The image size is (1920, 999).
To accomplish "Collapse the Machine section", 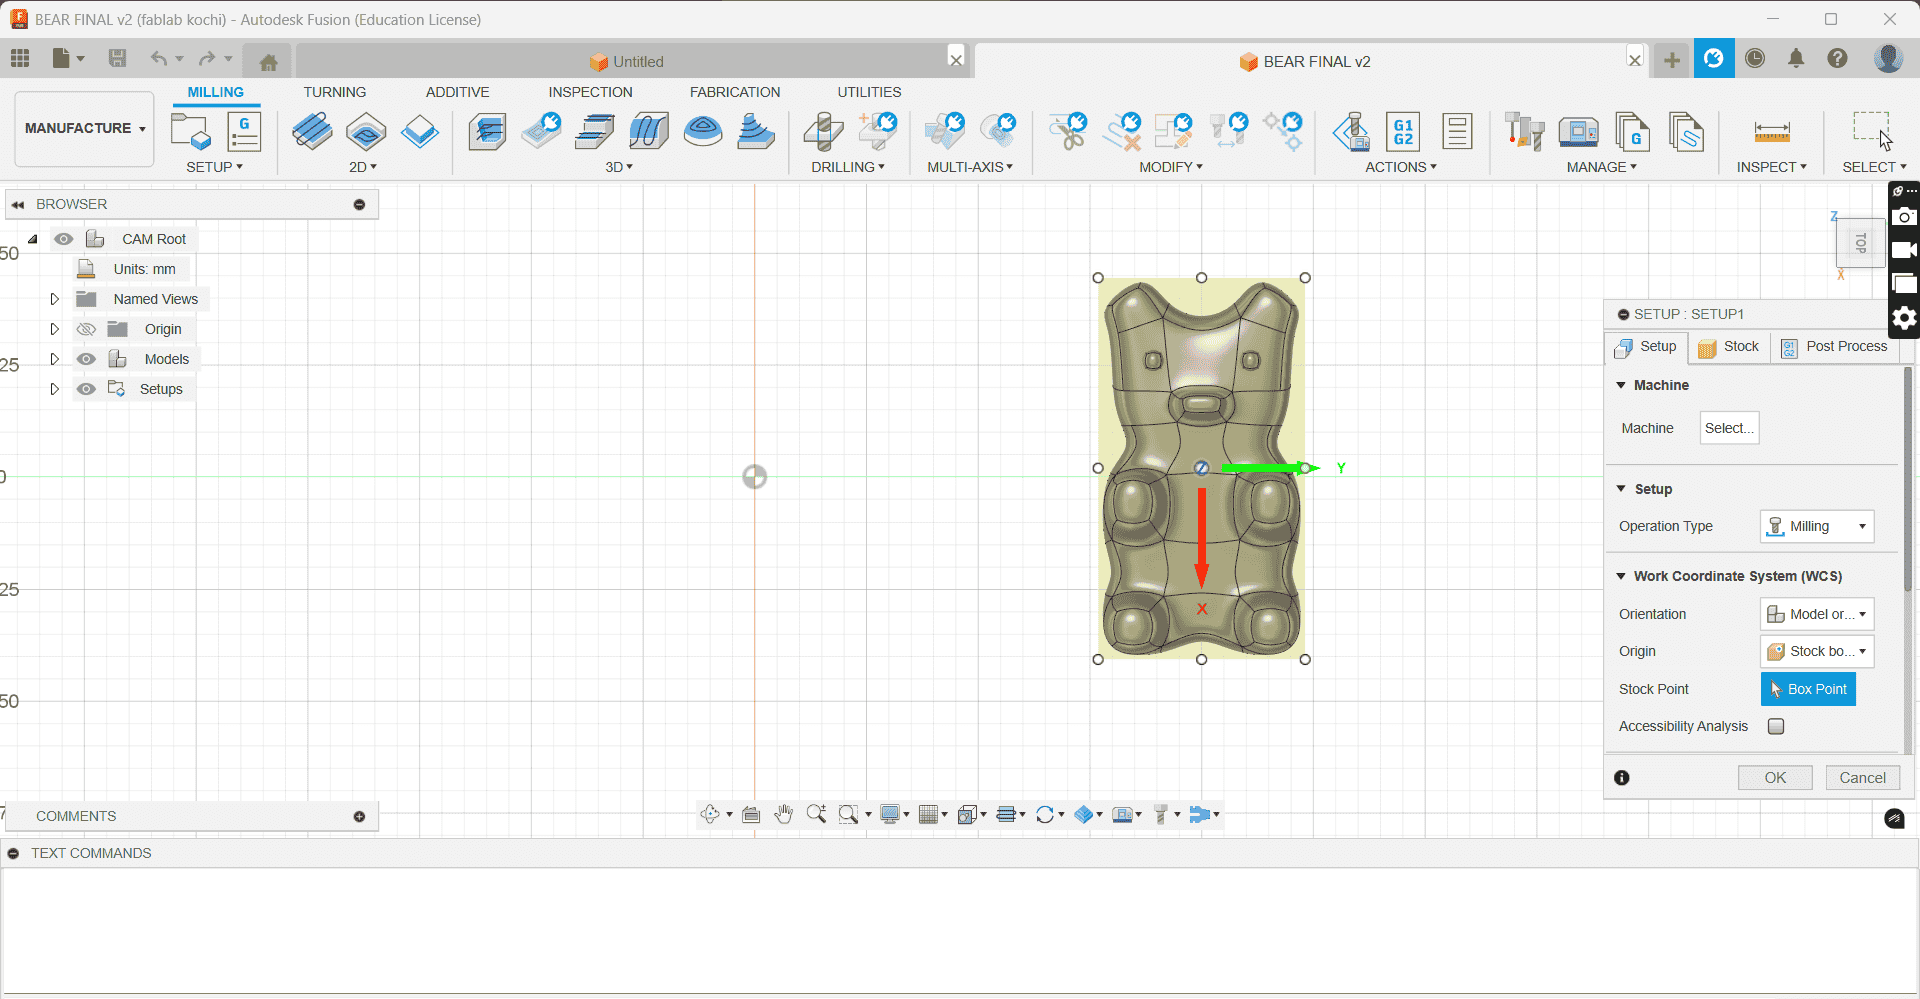I will [x=1621, y=385].
